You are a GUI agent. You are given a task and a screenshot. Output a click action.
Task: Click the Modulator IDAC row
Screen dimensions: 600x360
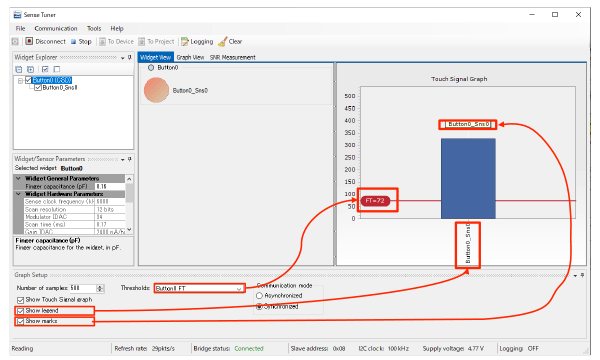coord(74,217)
